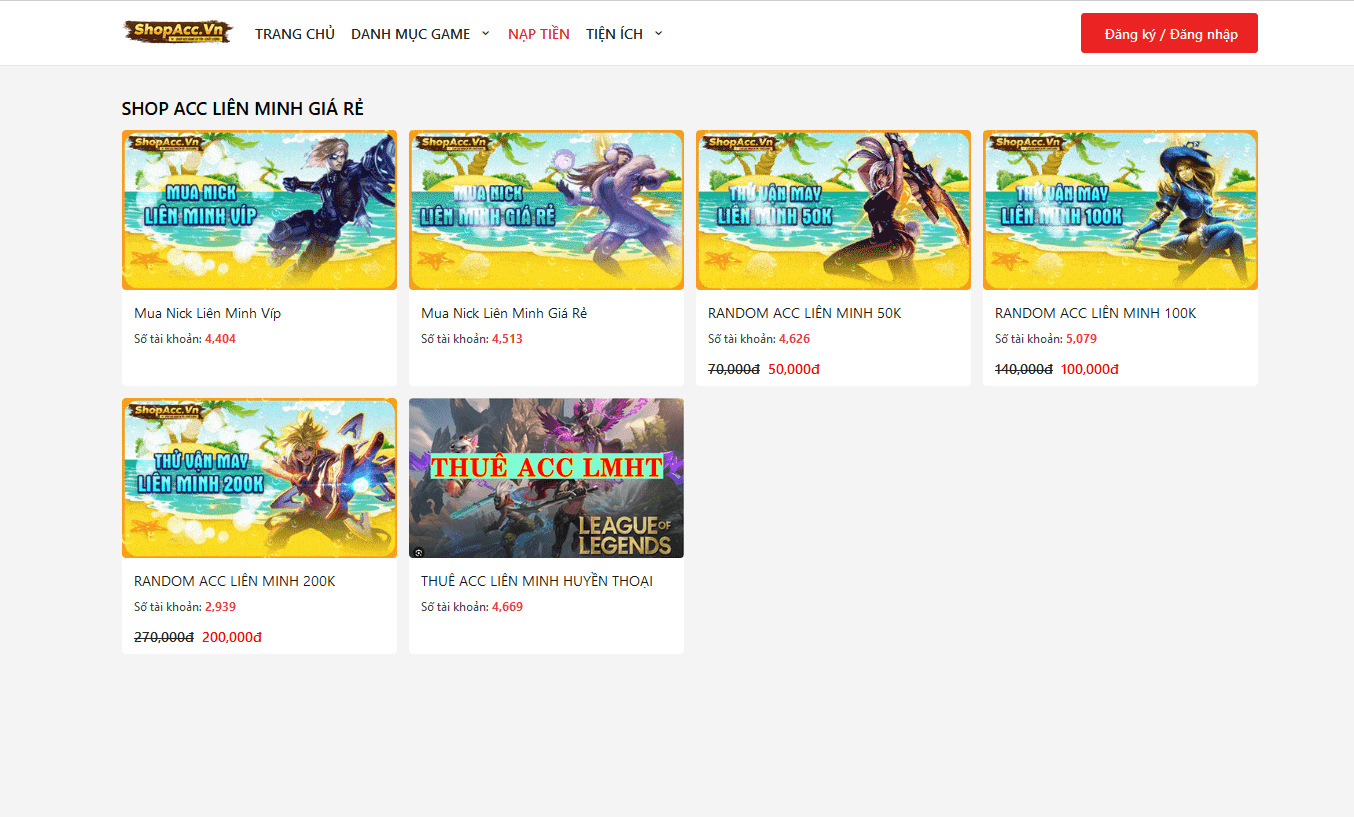Click the ShopAcc.Vn logo in header
This screenshot has height=817, width=1354.
point(178,32)
